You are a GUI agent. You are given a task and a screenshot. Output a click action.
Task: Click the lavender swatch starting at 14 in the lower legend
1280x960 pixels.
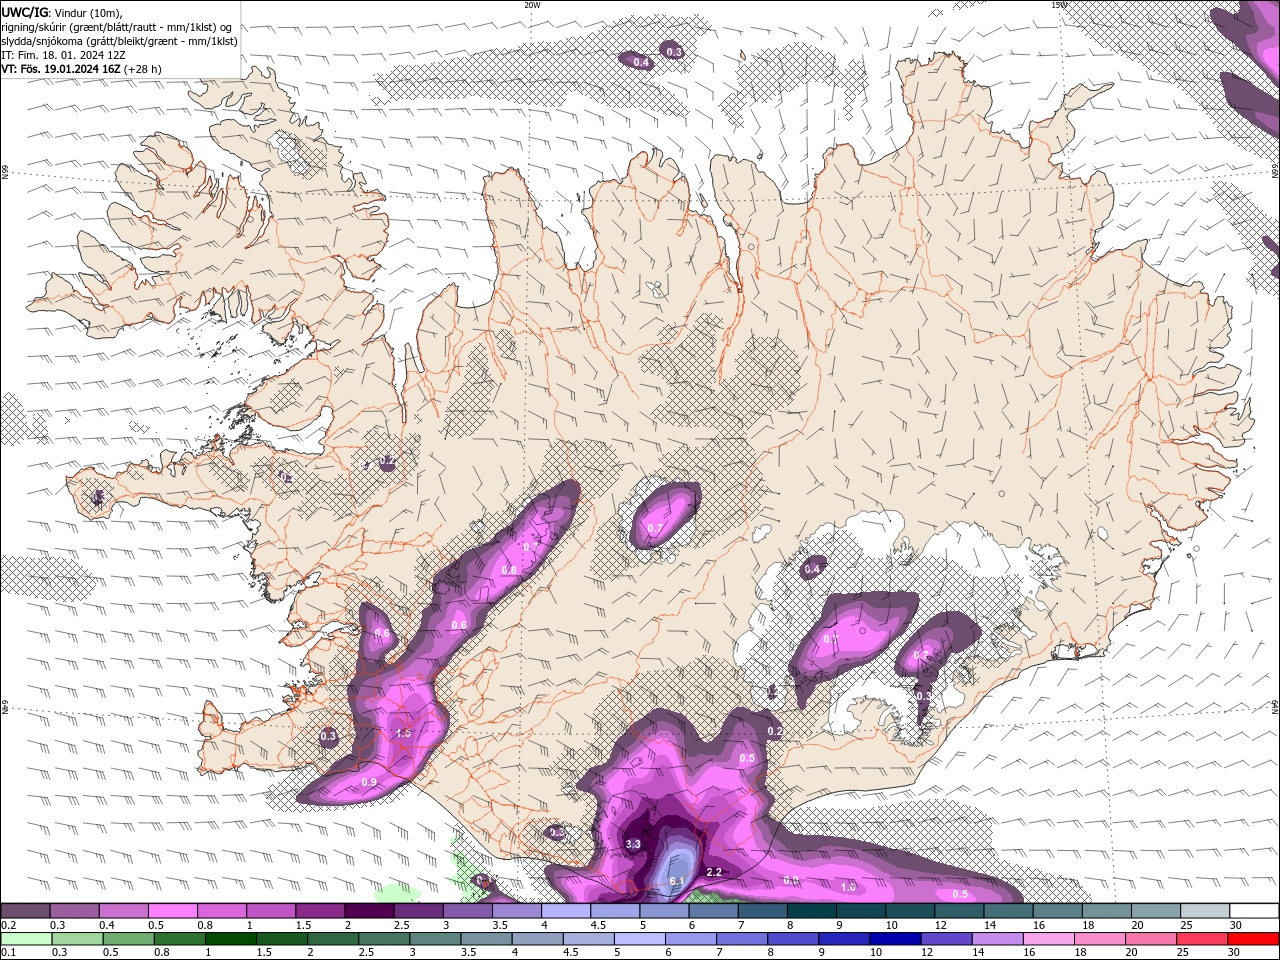click(x=997, y=939)
